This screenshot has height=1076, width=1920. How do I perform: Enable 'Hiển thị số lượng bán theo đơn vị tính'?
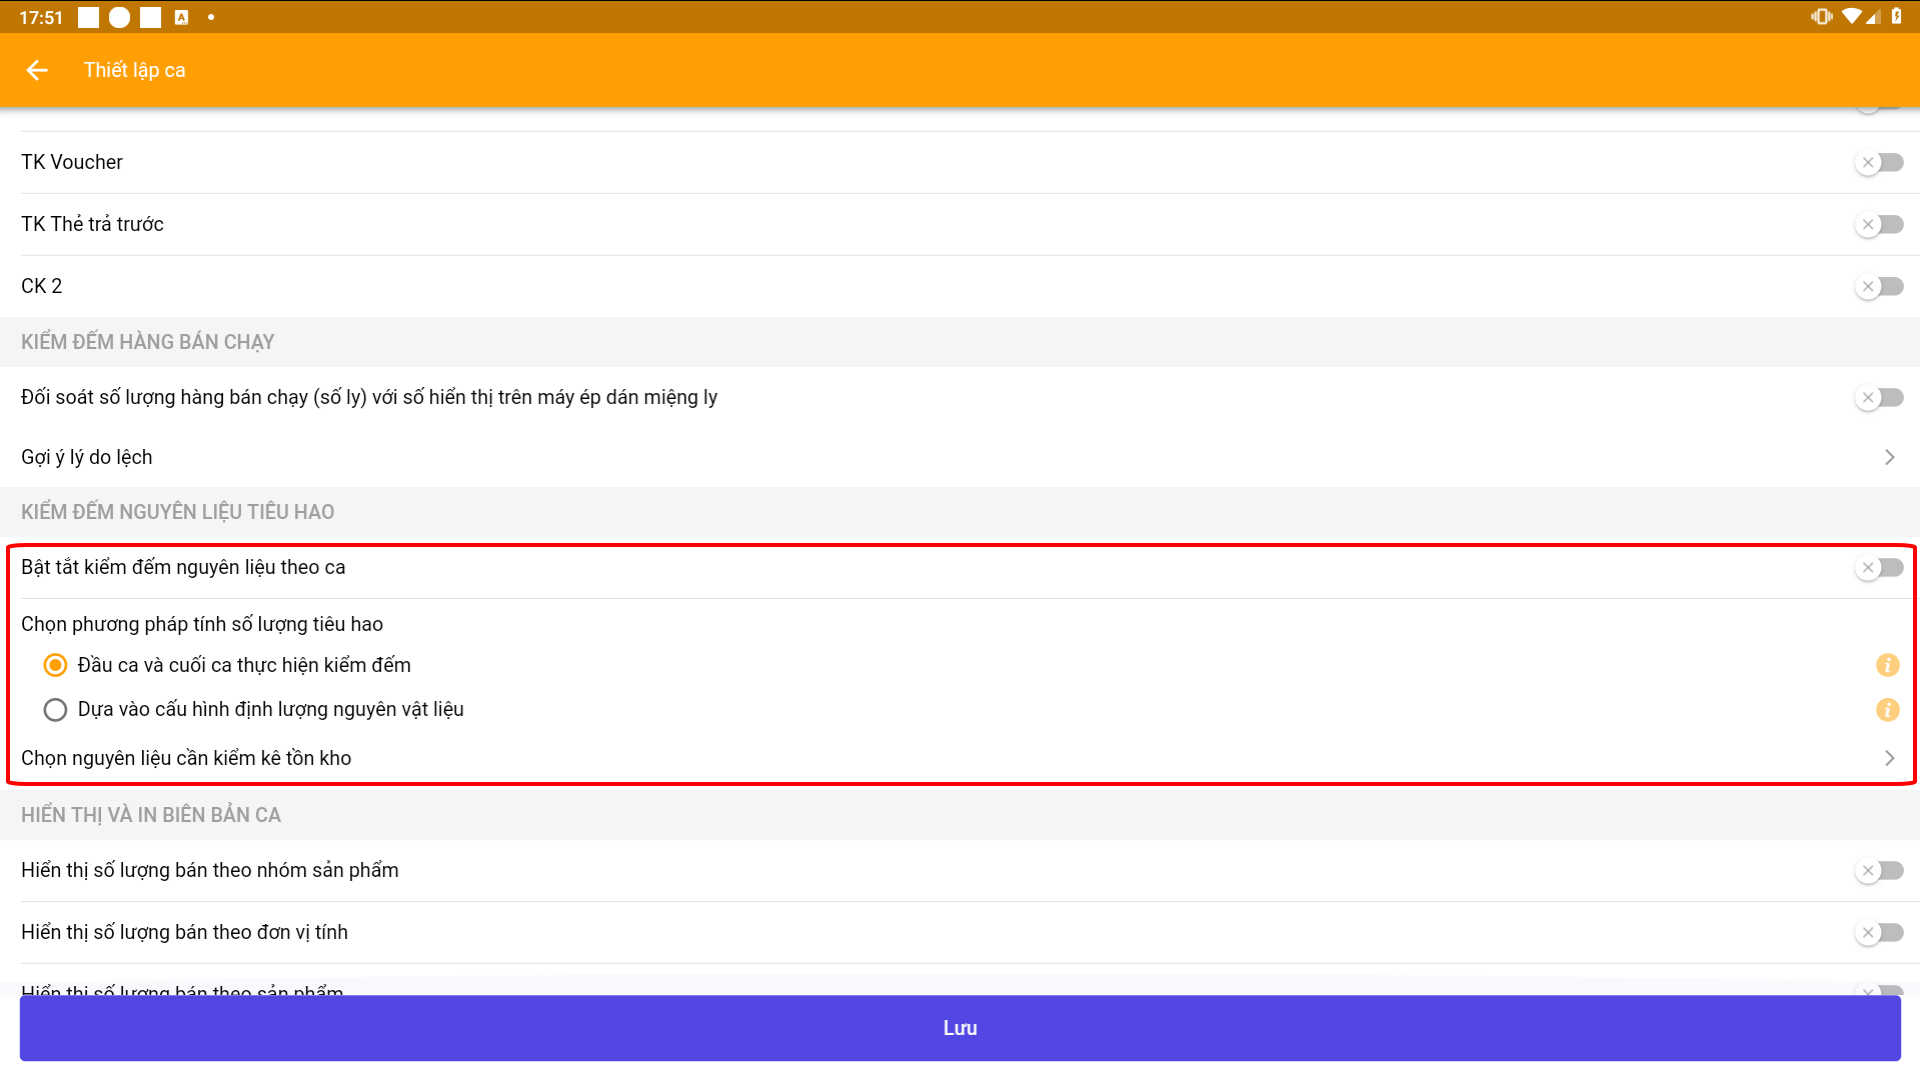[1879, 932]
